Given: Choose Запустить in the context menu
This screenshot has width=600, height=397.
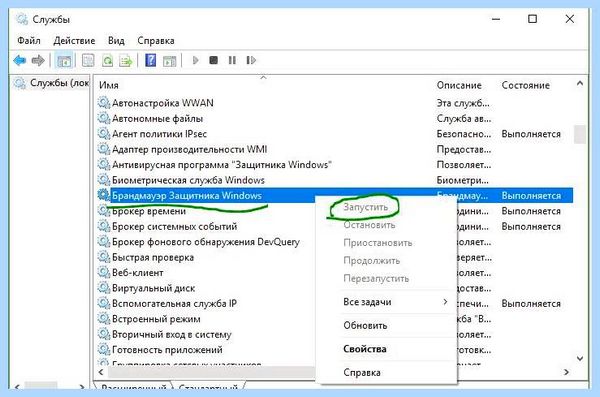Looking at the screenshot, I should pos(365,207).
